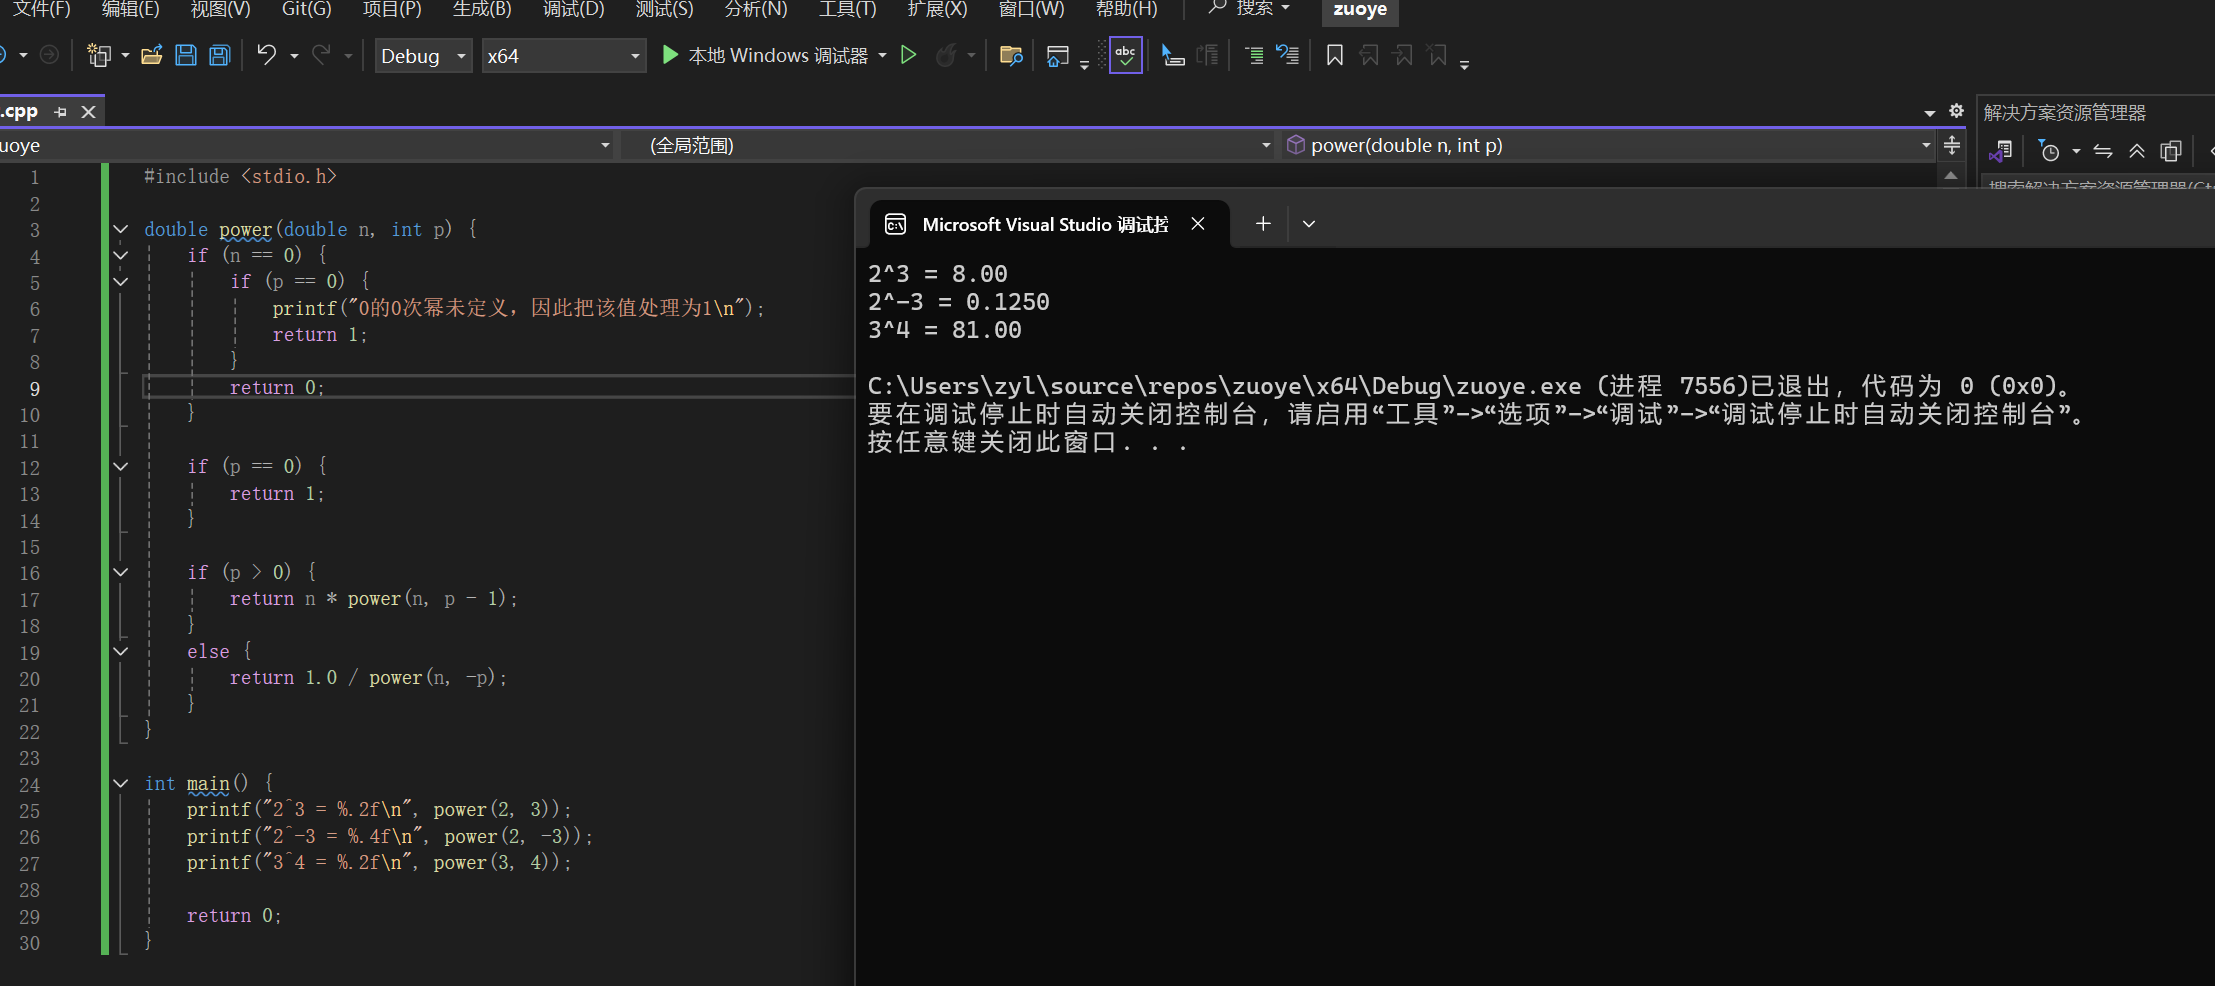2215x986 pixels.
Task: Start without debugging using the outlined play icon
Action: [908, 55]
